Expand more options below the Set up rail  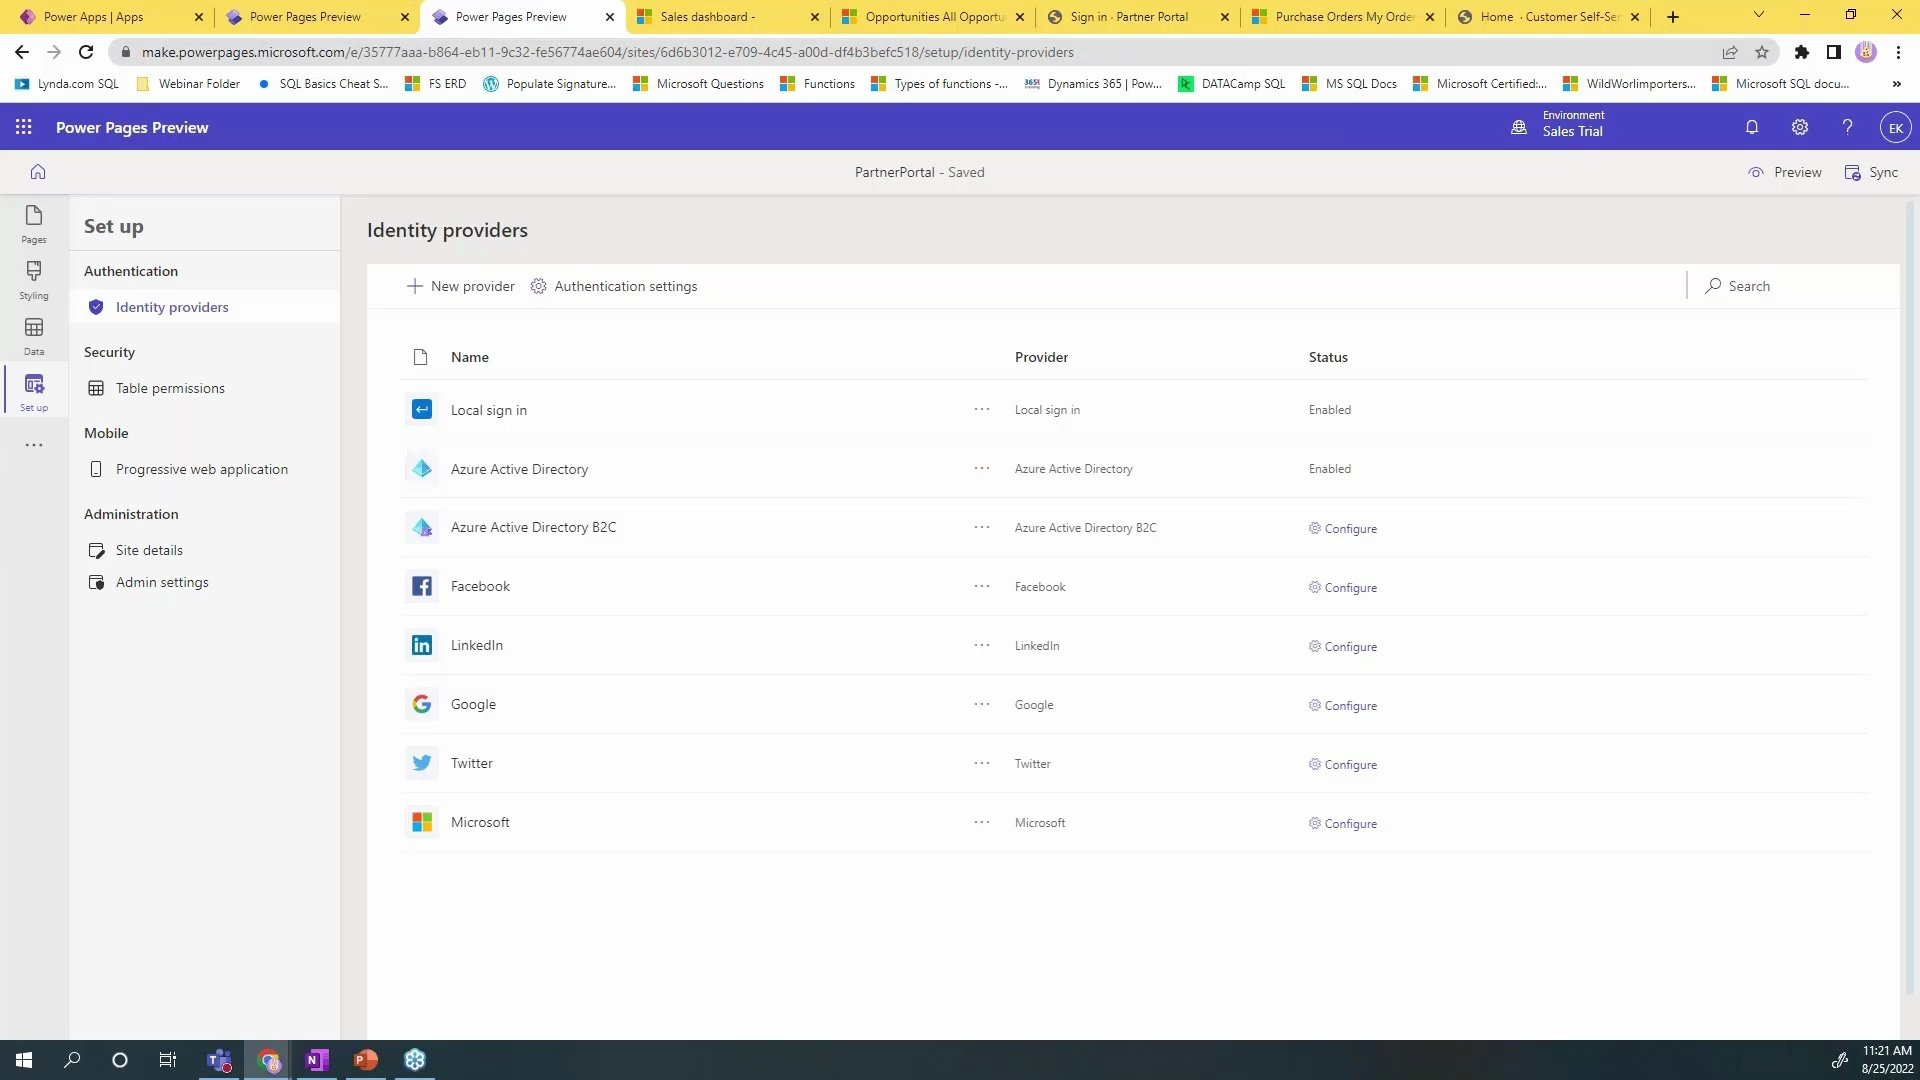(33, 445)
